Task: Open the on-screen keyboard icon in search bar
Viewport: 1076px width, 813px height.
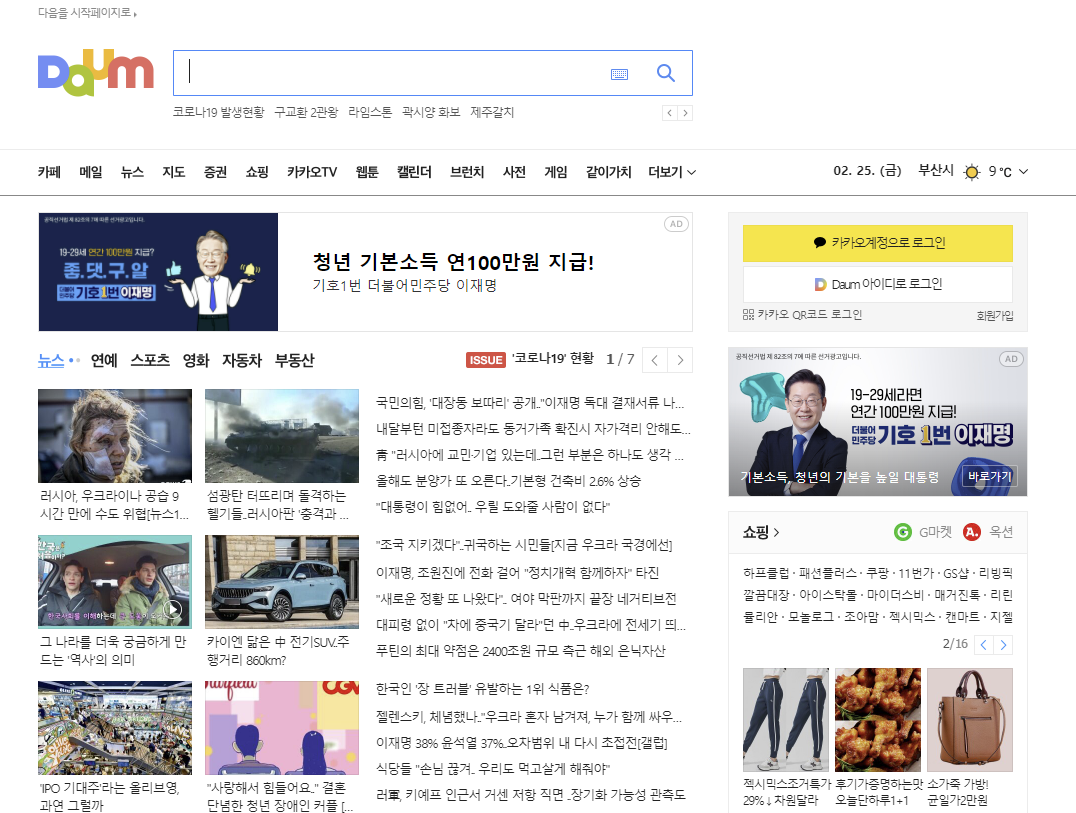Action: [620, 74]
